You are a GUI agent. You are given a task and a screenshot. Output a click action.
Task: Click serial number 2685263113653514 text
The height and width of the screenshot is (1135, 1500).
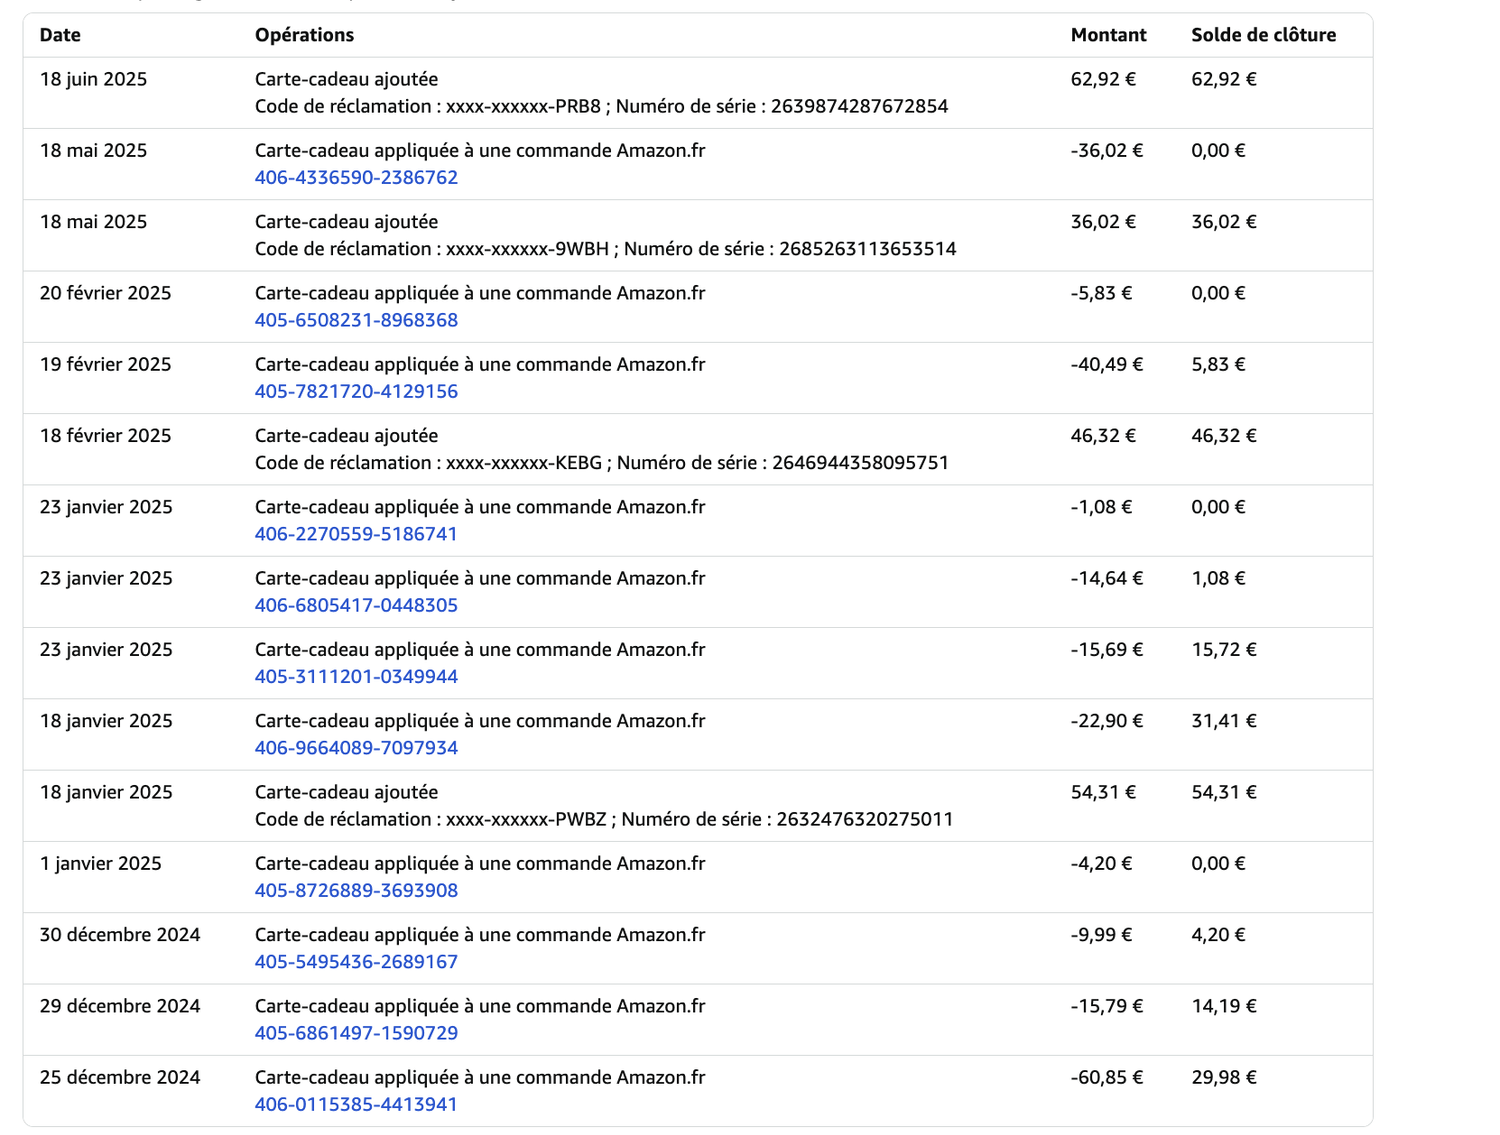click(867, 249)
